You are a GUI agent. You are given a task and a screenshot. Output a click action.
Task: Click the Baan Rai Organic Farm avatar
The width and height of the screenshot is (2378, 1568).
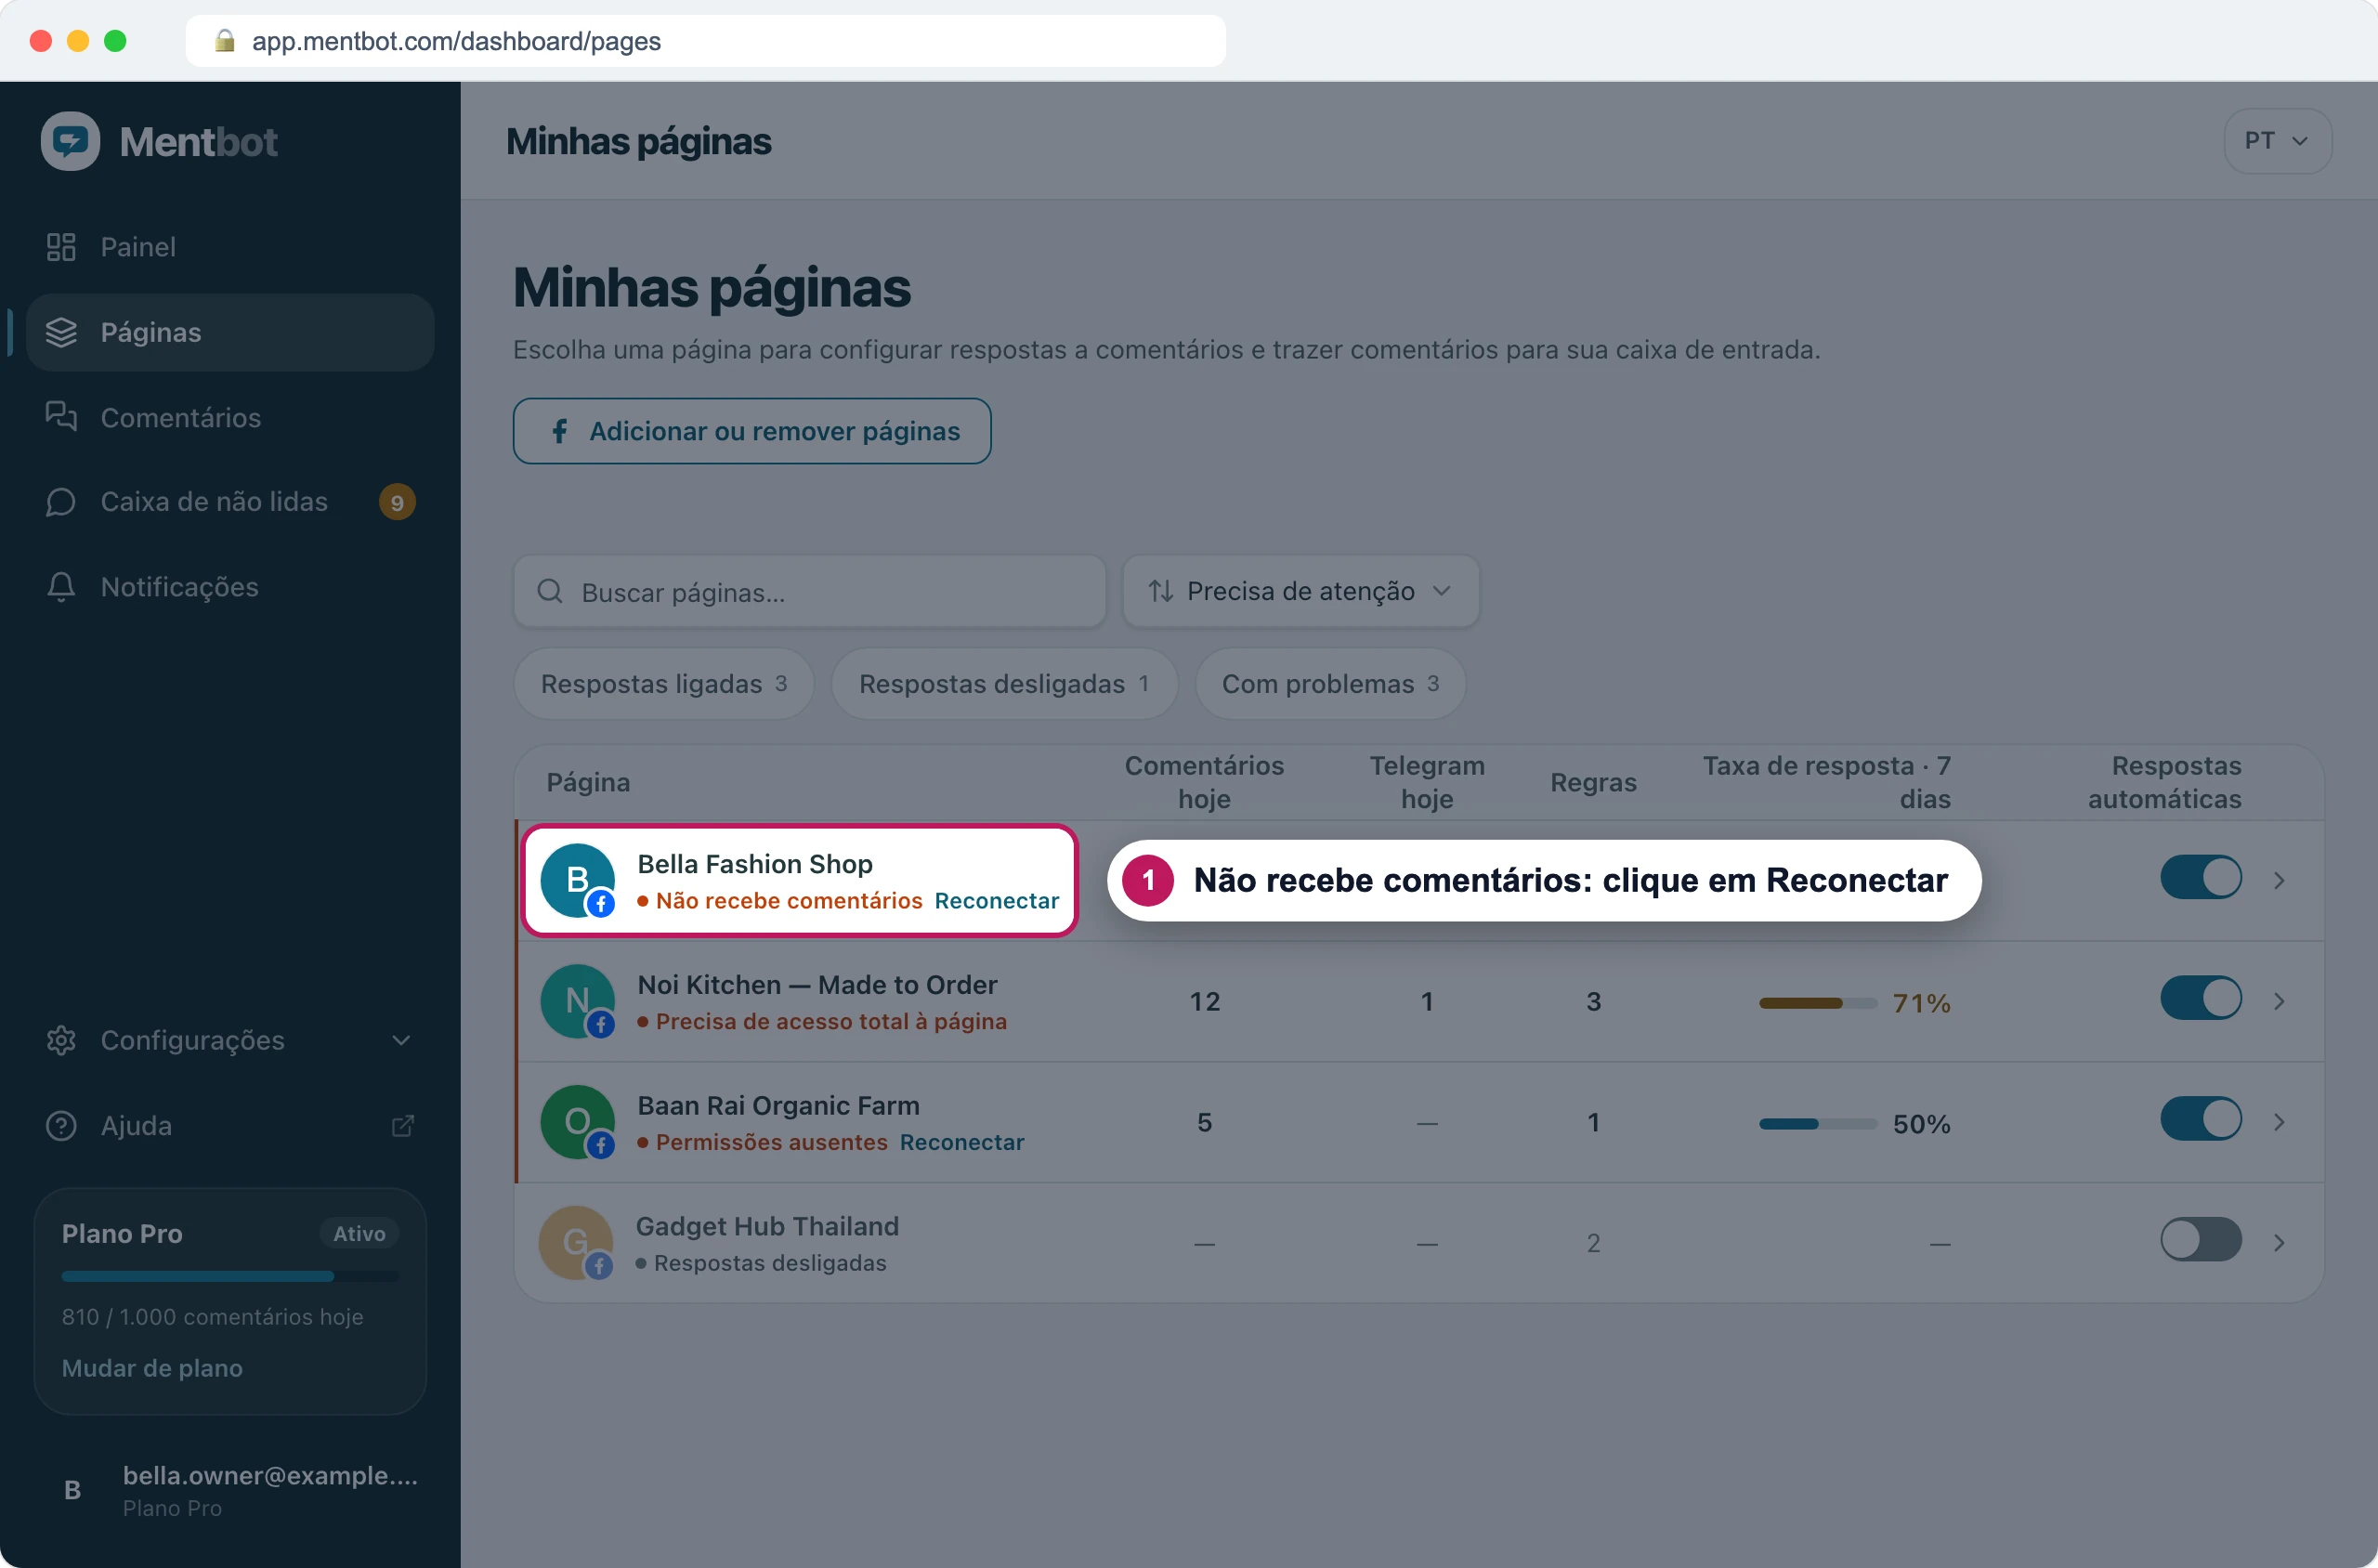point(578,1122)
